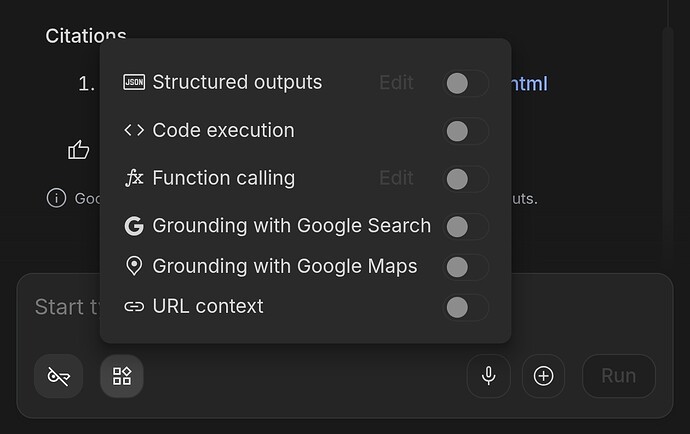Click the Run button

click(619, 376)
